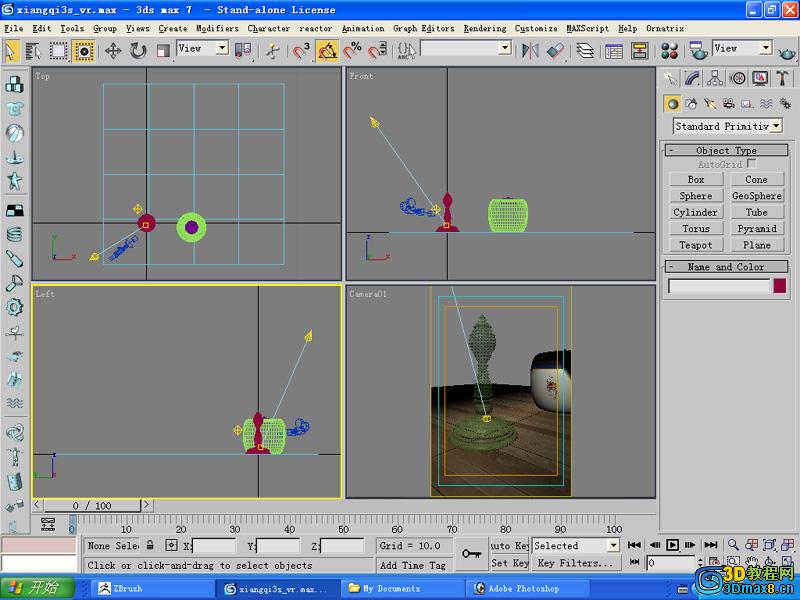Enable Auto Key animation mode
Screen dimensions: 800x600
pyautogui.click(x=509, y=546)
